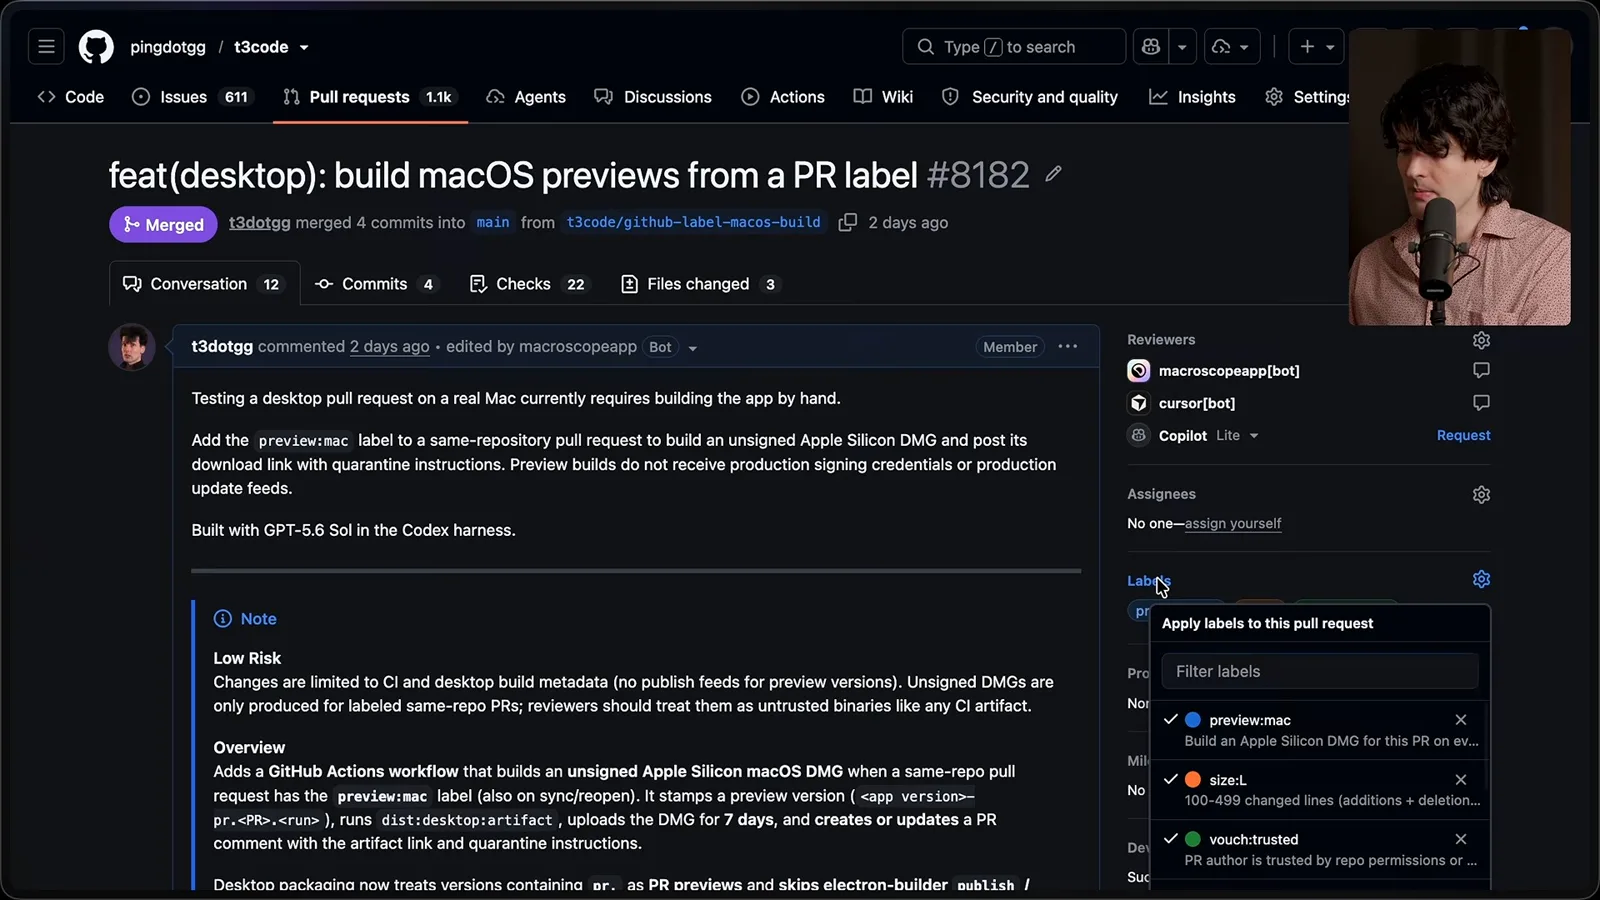Click the comment's 2 days ago timestamp
This screenshot has height=900, width=1600.
[x=389, y=346]
